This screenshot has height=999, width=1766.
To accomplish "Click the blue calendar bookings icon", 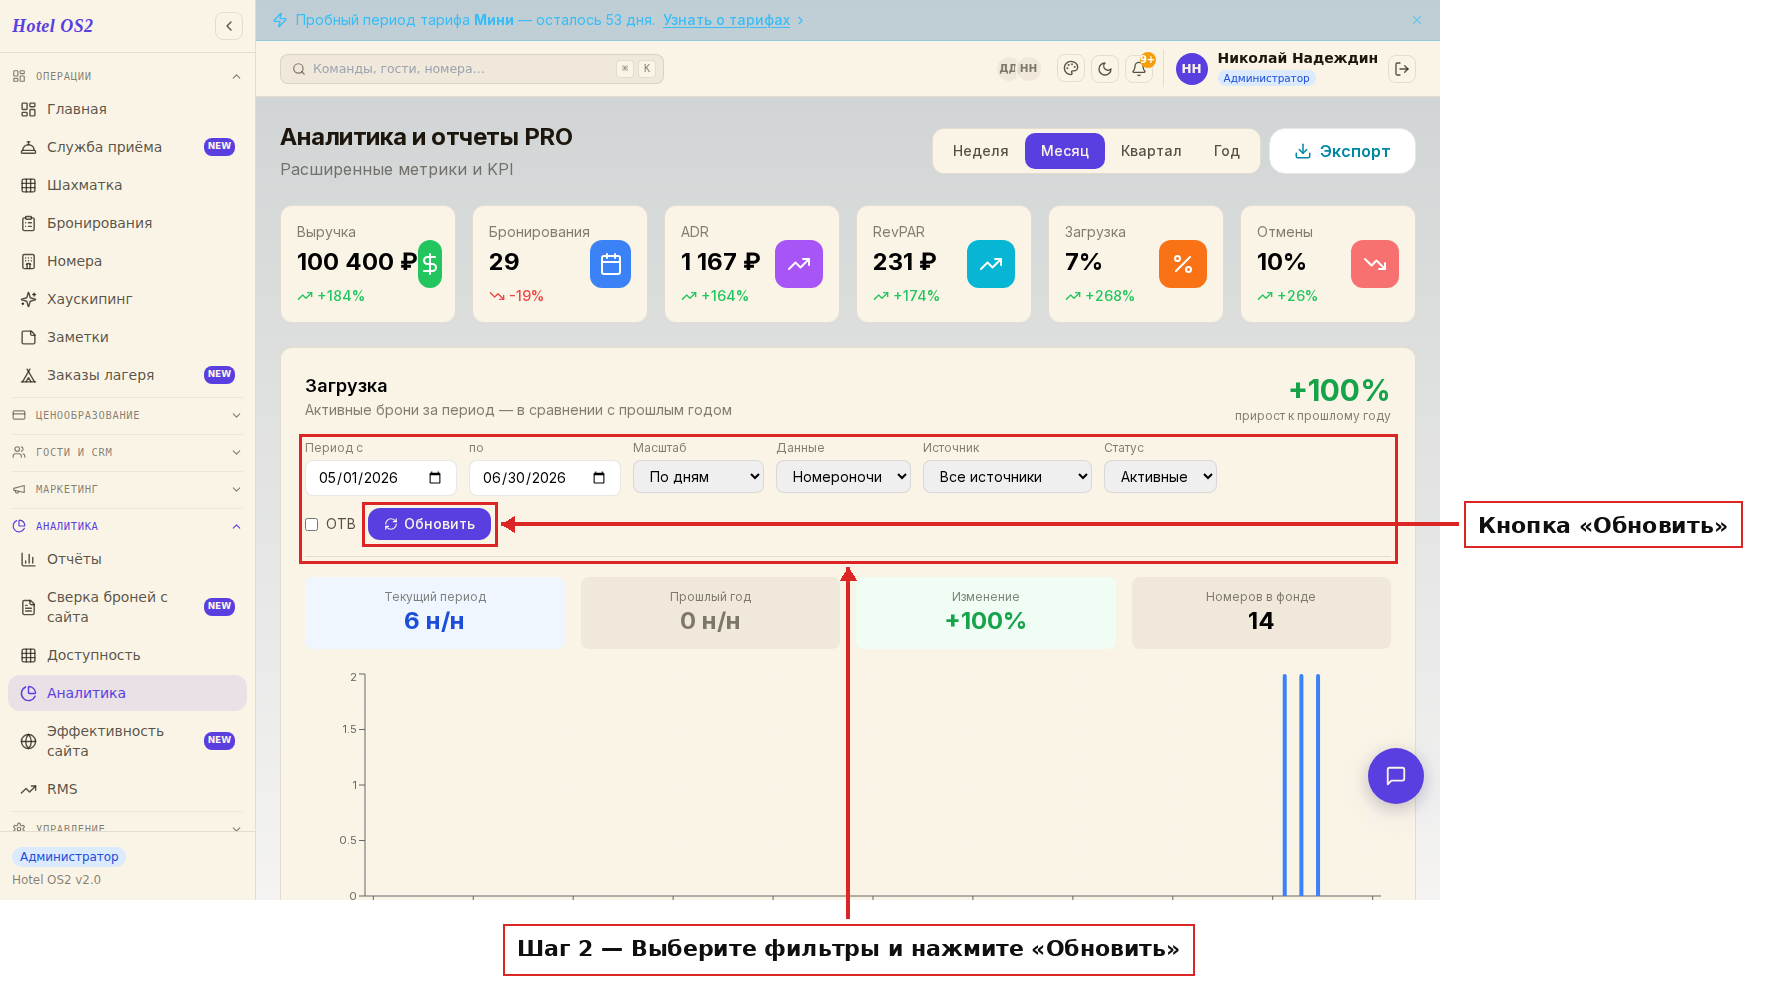I will click(610, 264).
